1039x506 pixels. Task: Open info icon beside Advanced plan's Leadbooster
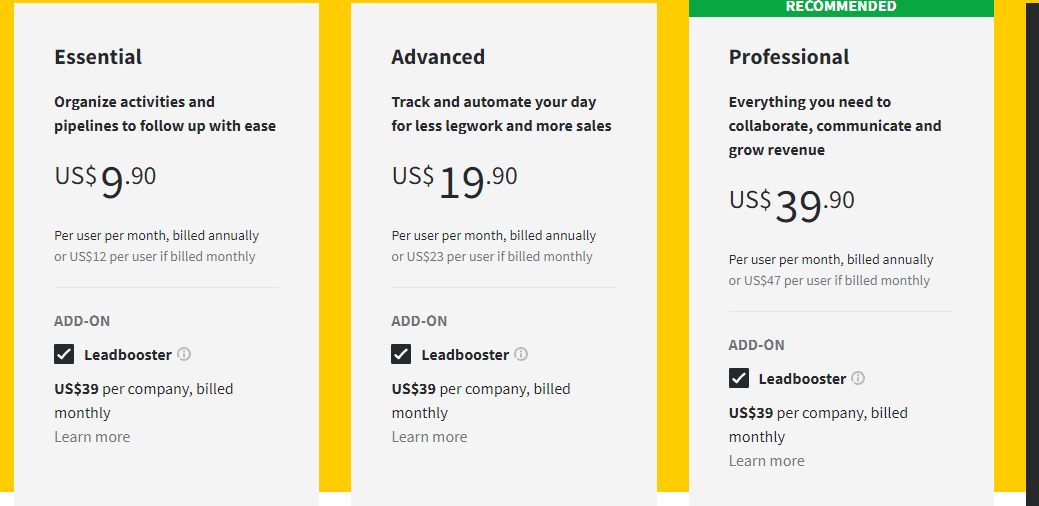(521, 354)
